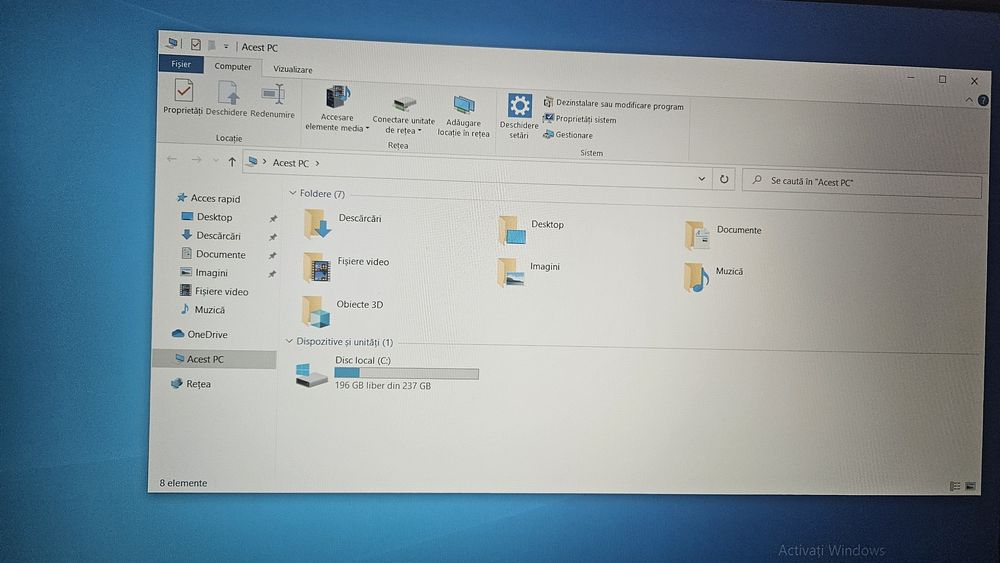Go up one level arrow
The image size is (1000, 563).
click(x=232, y=161)
